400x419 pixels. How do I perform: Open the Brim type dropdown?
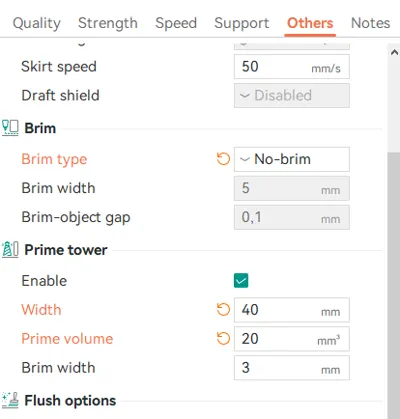point(292,159)
